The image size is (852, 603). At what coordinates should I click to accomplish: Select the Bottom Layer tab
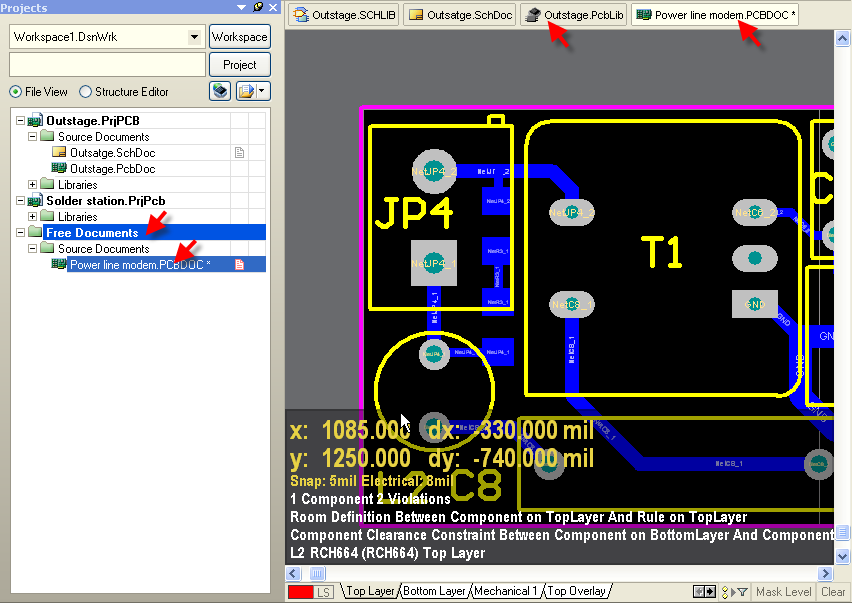point(434,591)
